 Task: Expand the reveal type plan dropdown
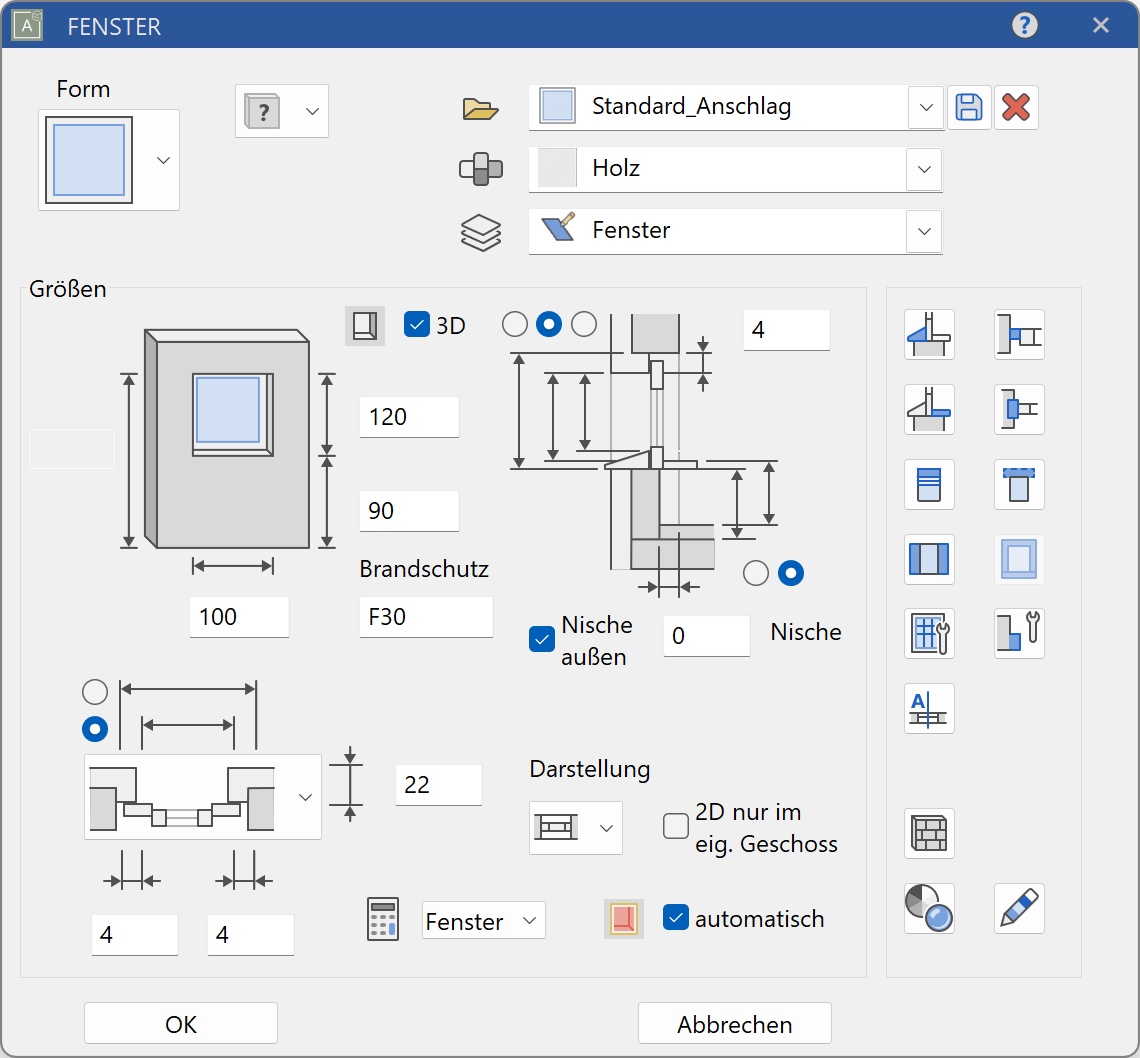pos(305,797)
